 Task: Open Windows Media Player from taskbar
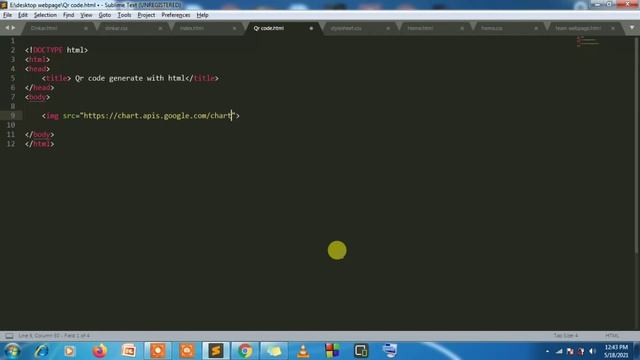click(x=69, y=351)
